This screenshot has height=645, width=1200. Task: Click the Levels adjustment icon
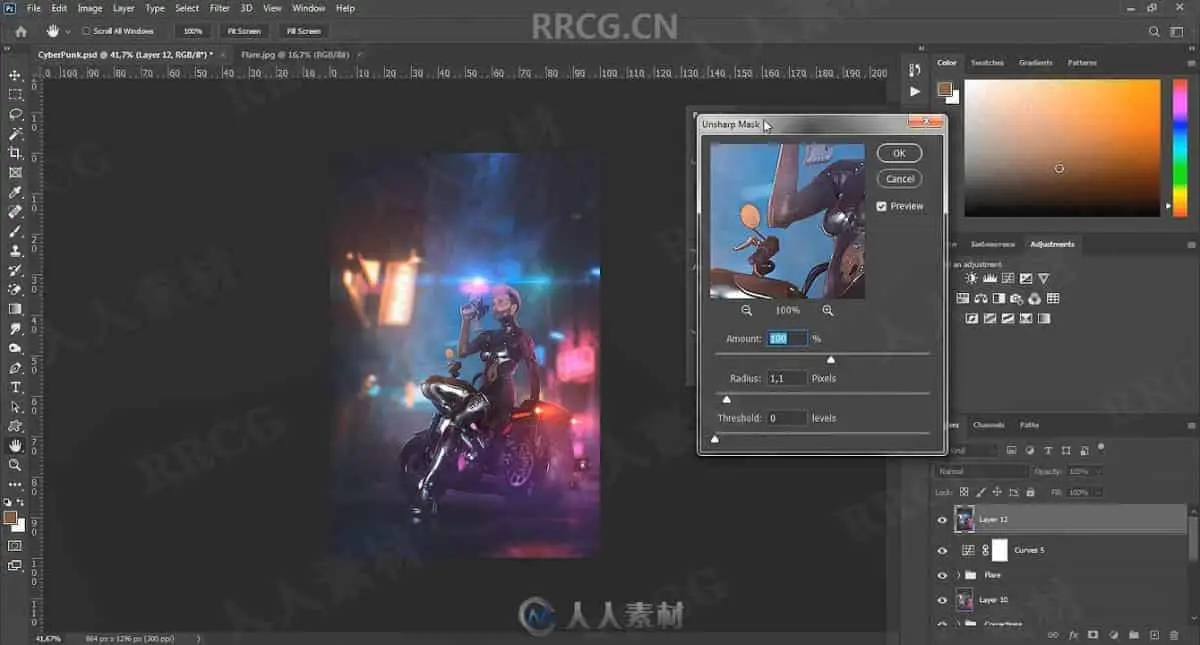pos(990,278)
